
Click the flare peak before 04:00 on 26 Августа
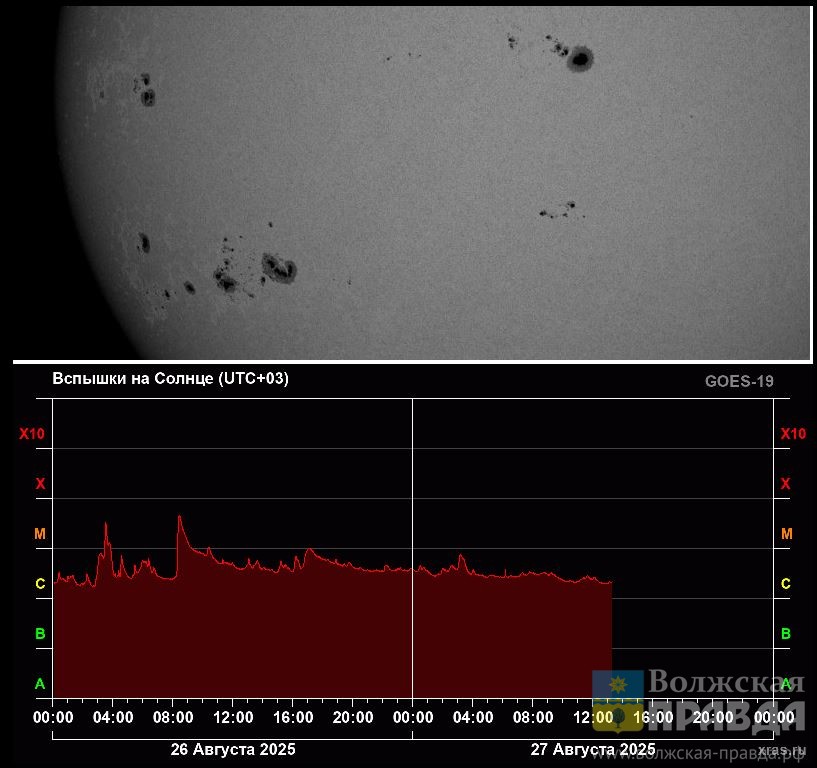pos(106,523)
